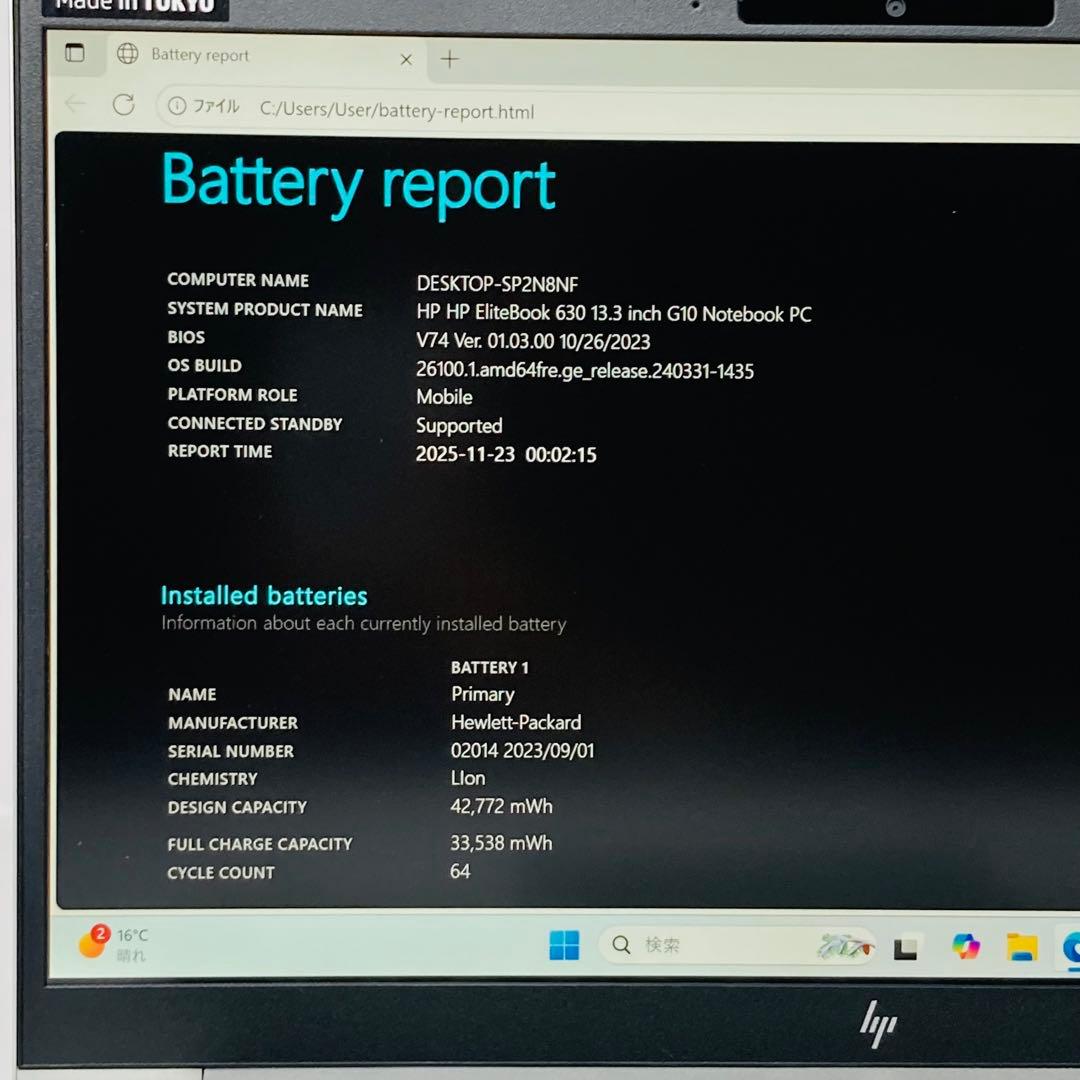Close the Battery report tab
Viewport: 1080px width, 1080px height.
(x=406, y=60)
